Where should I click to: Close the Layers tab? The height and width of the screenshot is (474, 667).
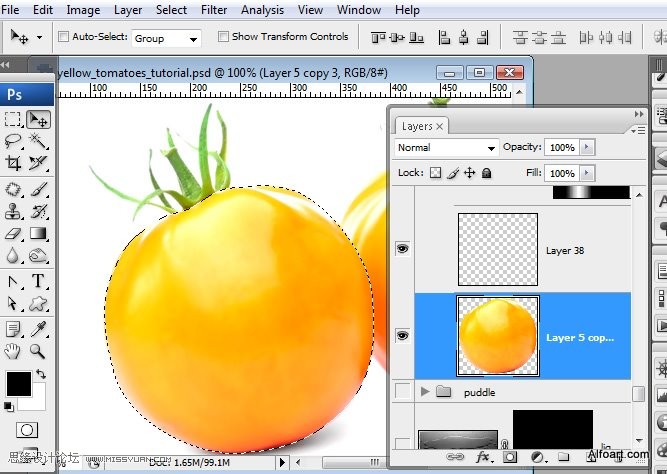(x=440, y=126)
